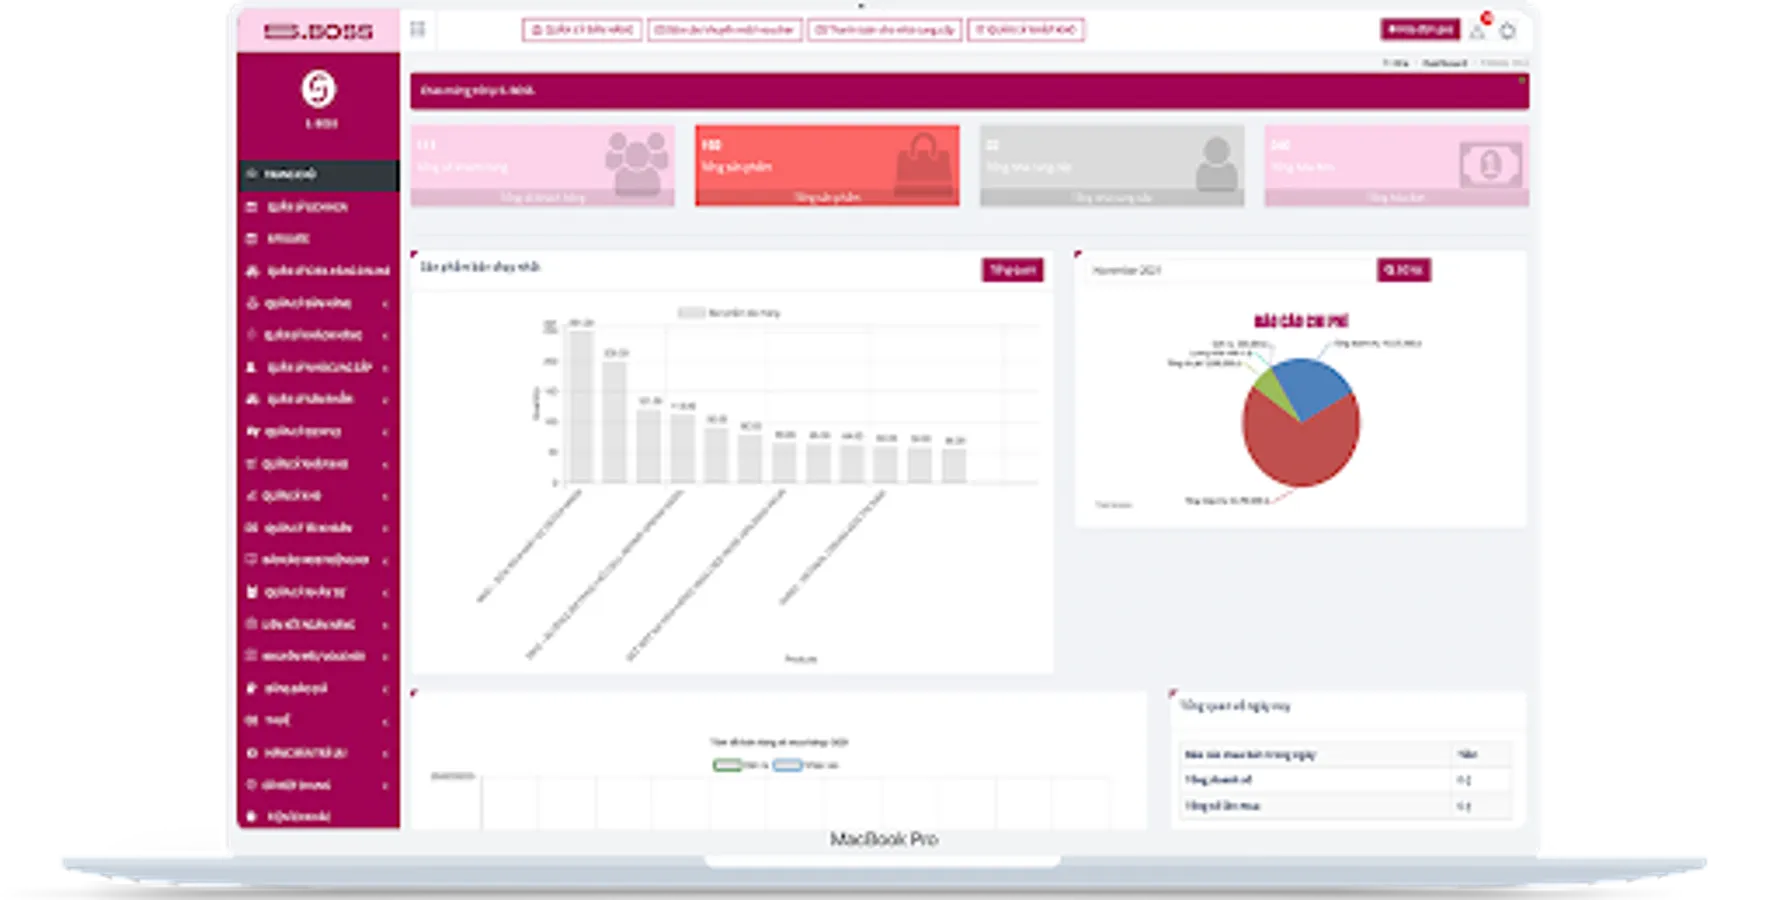The width and height of the screenshot is (1779, 900).
Task: Click the customers group icon in first card
Action: tap(636, 162)
